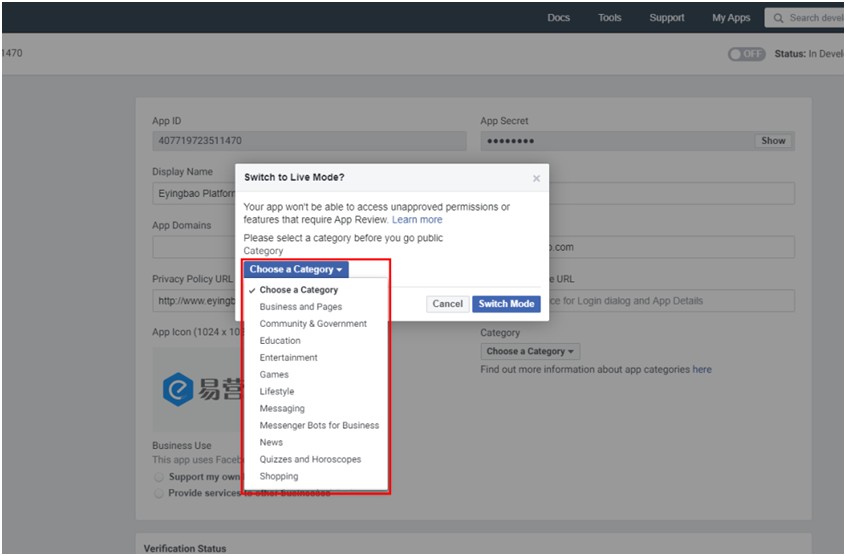Open the Choose a Category dropdown in dialog

coord(296,270)
